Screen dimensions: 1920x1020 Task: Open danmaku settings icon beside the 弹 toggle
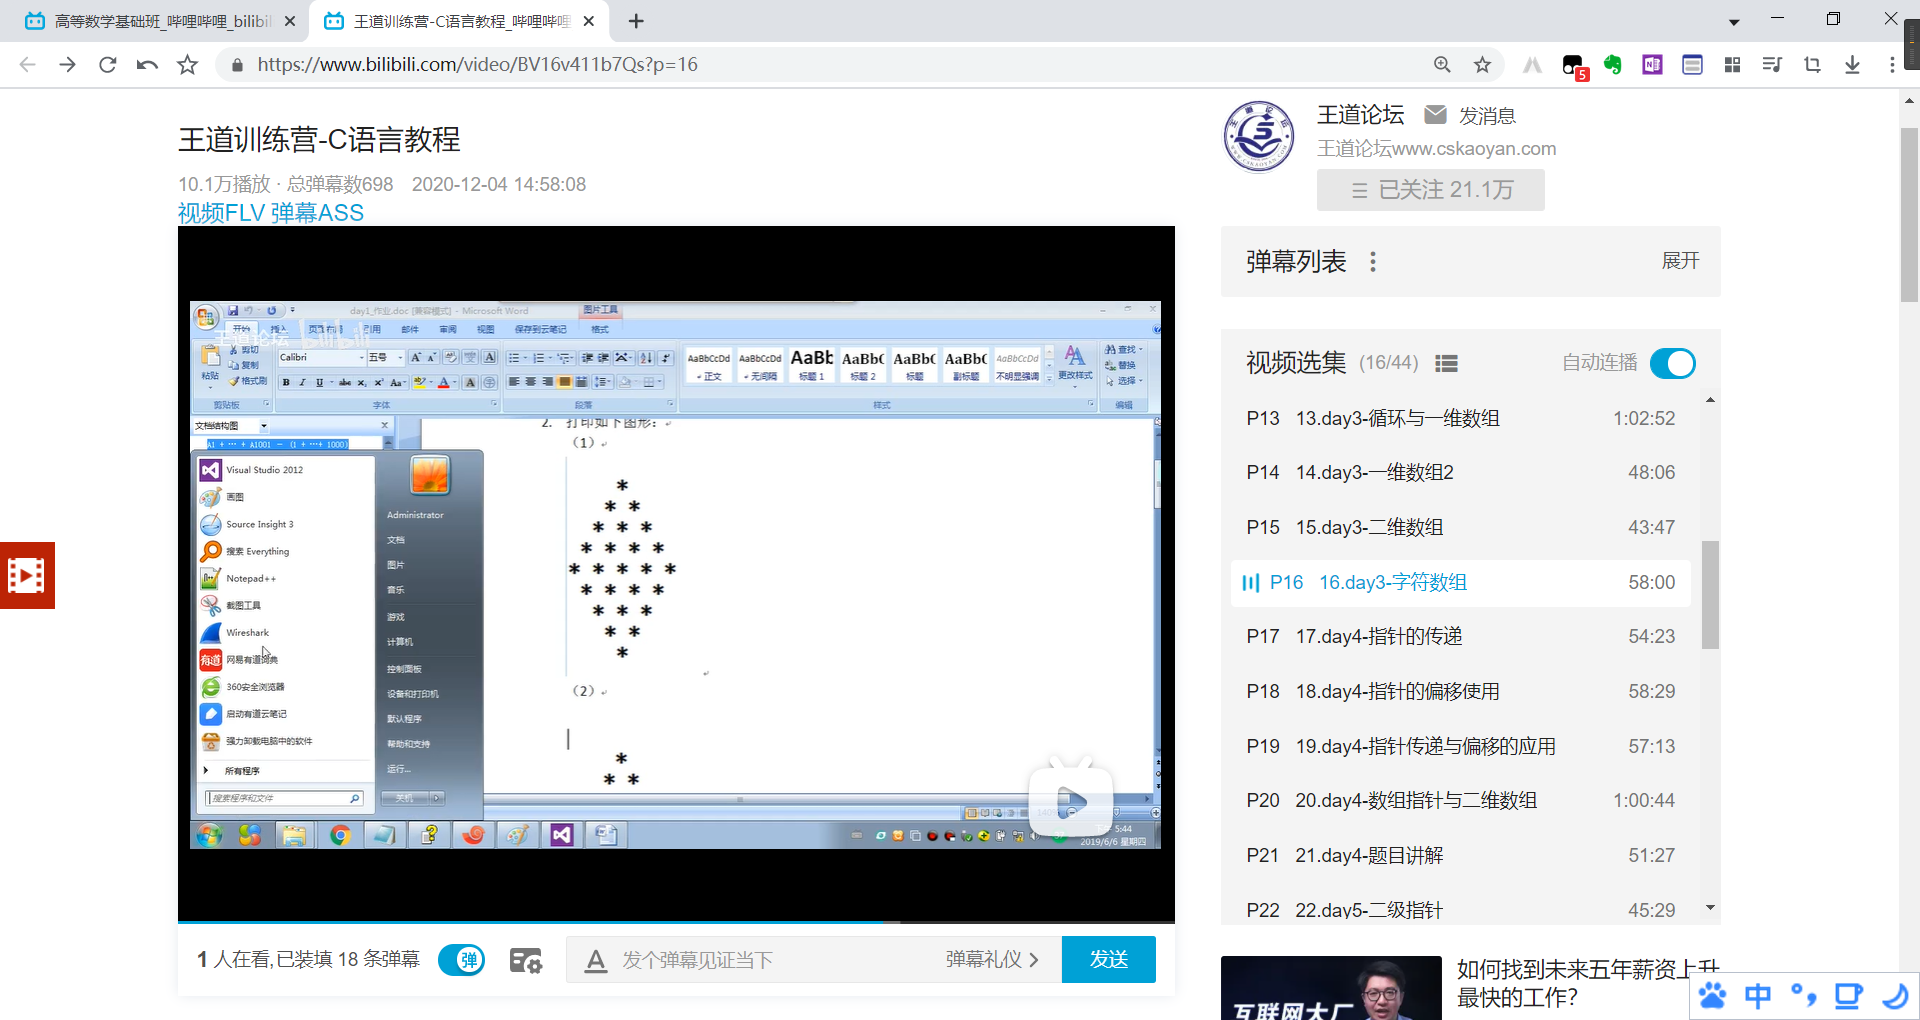(x=525, y=960)
